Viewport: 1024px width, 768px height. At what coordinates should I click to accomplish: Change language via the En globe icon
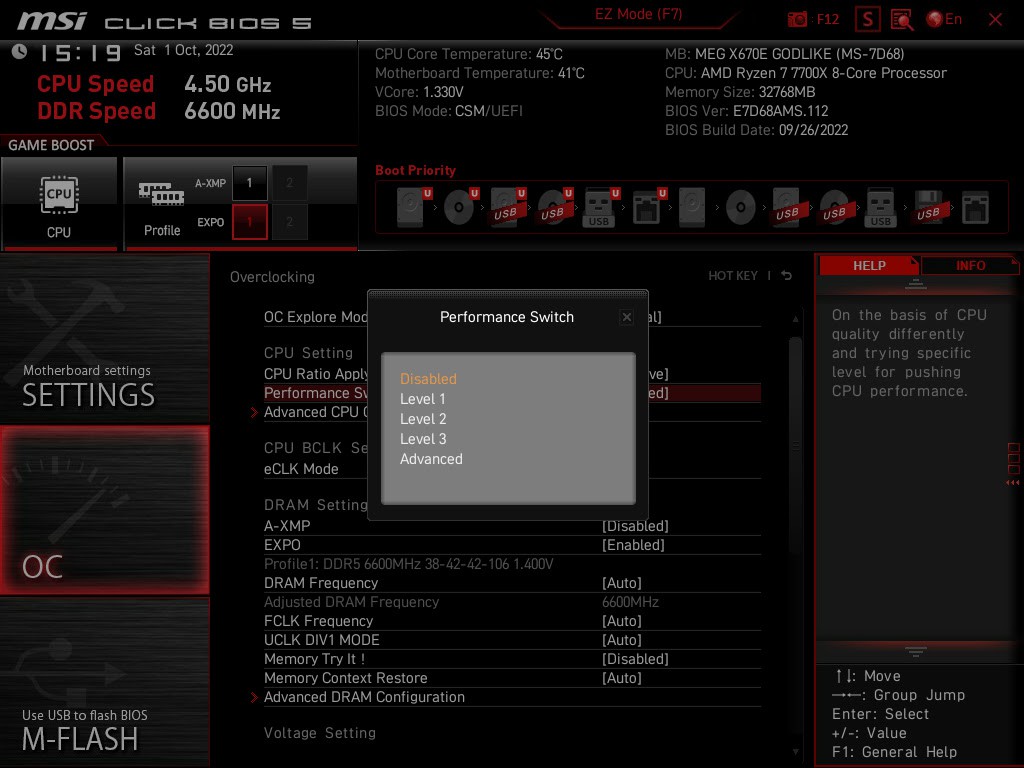coord(944,20)
